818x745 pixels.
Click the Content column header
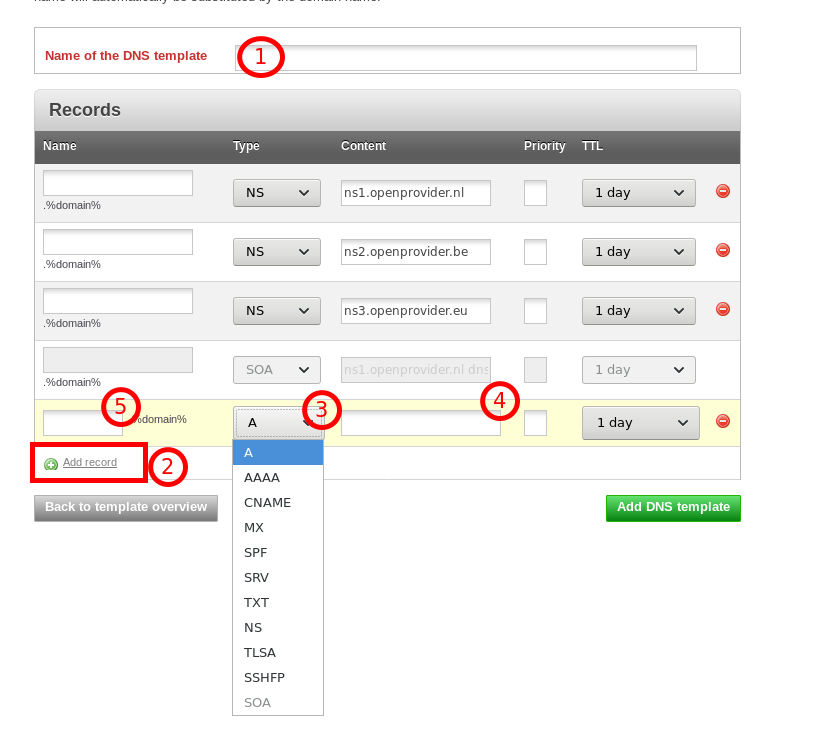click(x=363, y=146)
